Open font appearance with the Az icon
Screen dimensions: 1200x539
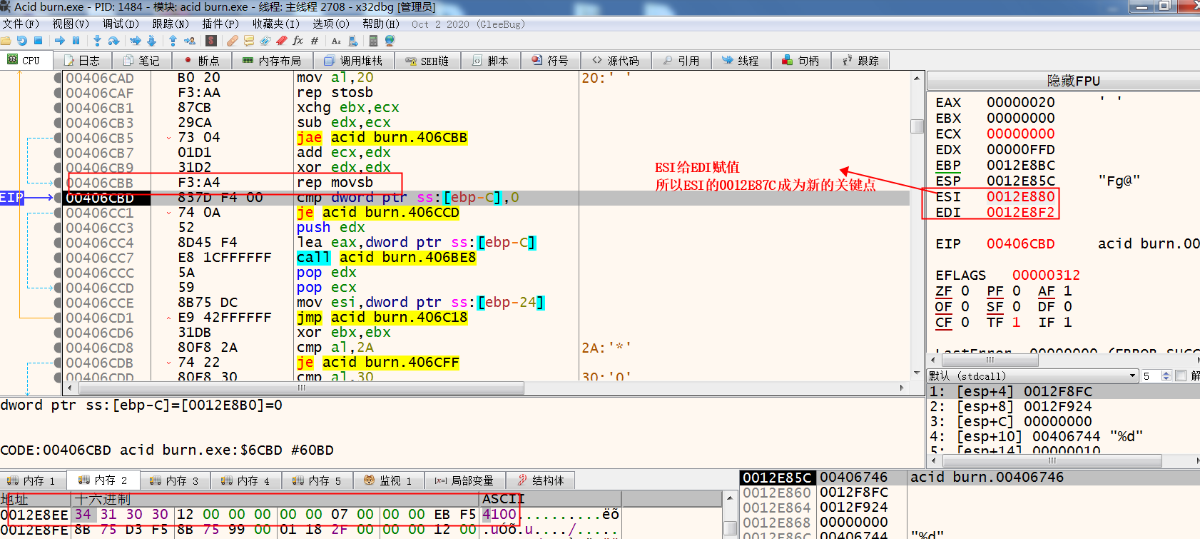click(x=336, y=41)
